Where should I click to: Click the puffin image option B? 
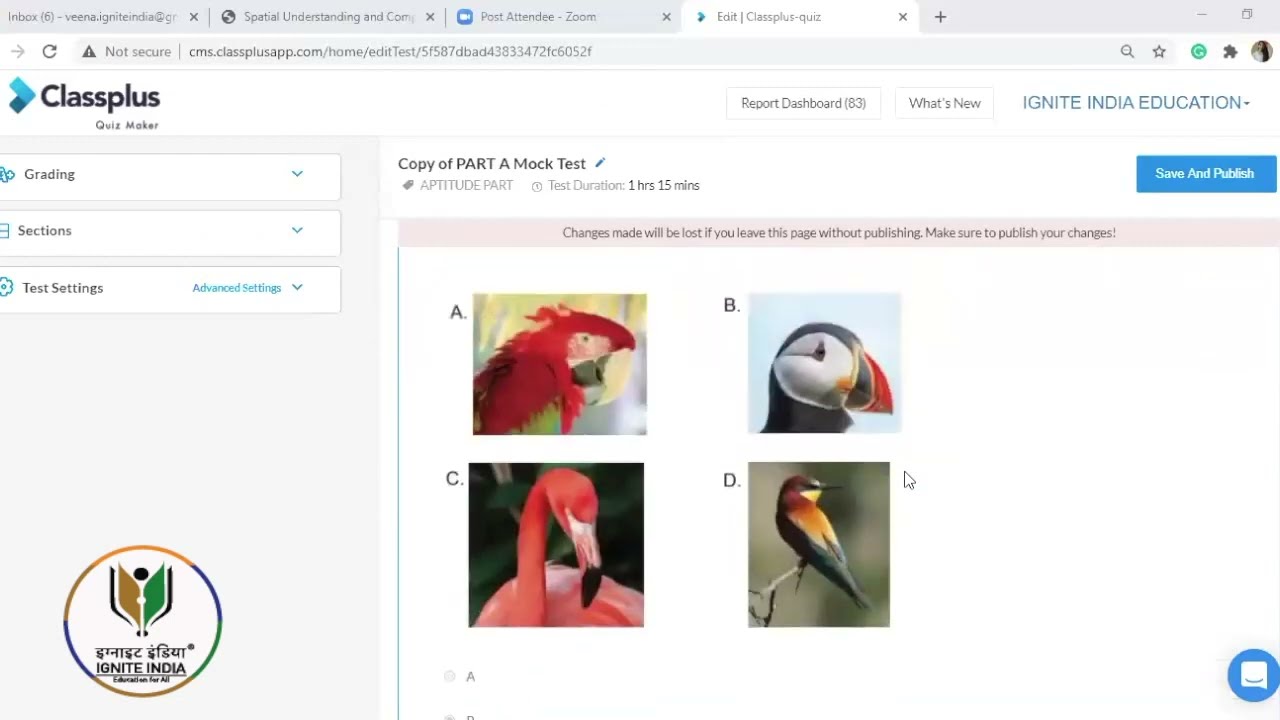[825, 363]
